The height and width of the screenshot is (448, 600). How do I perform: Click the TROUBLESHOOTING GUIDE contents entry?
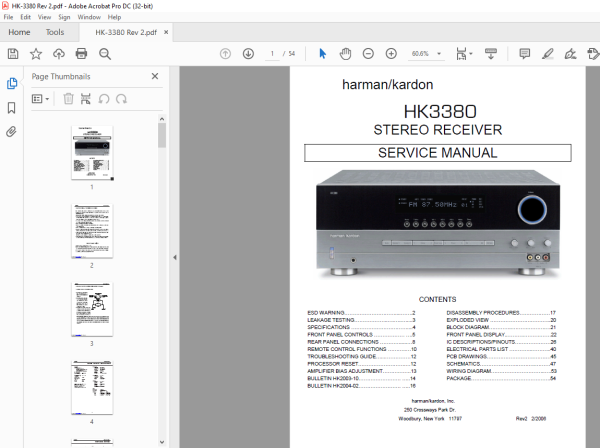362,356
